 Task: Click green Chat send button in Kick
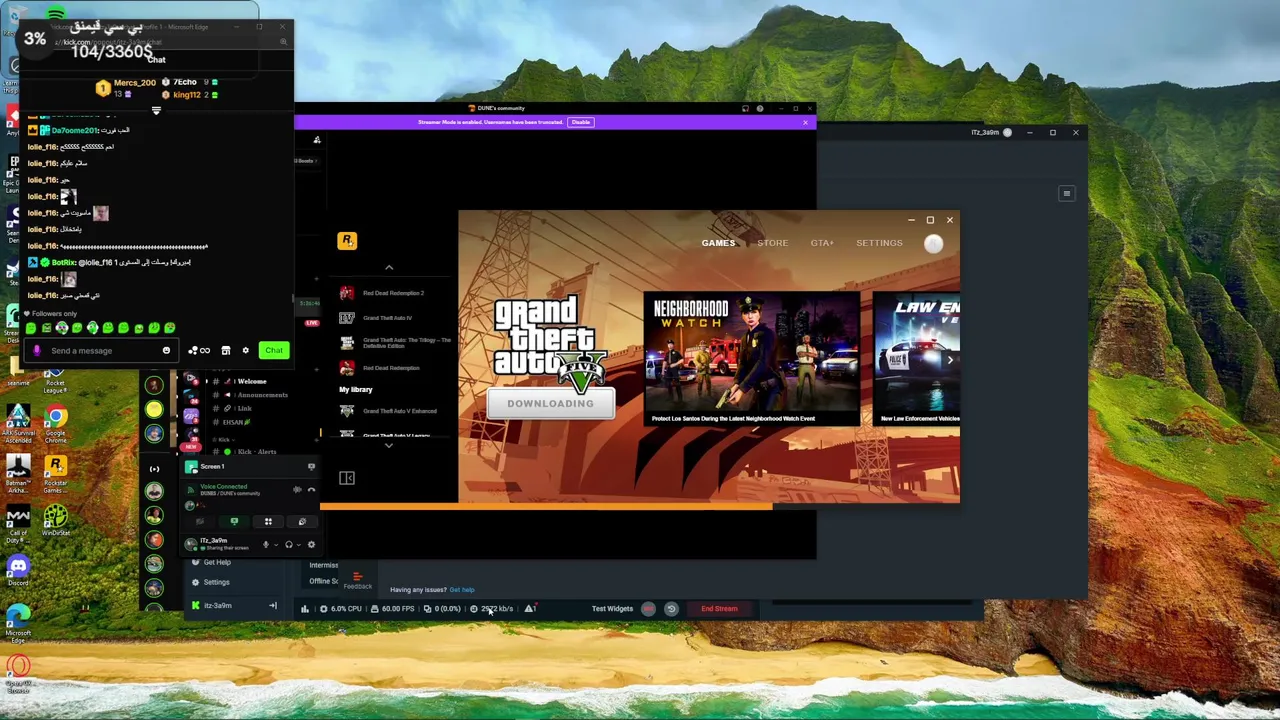(274, 350)
